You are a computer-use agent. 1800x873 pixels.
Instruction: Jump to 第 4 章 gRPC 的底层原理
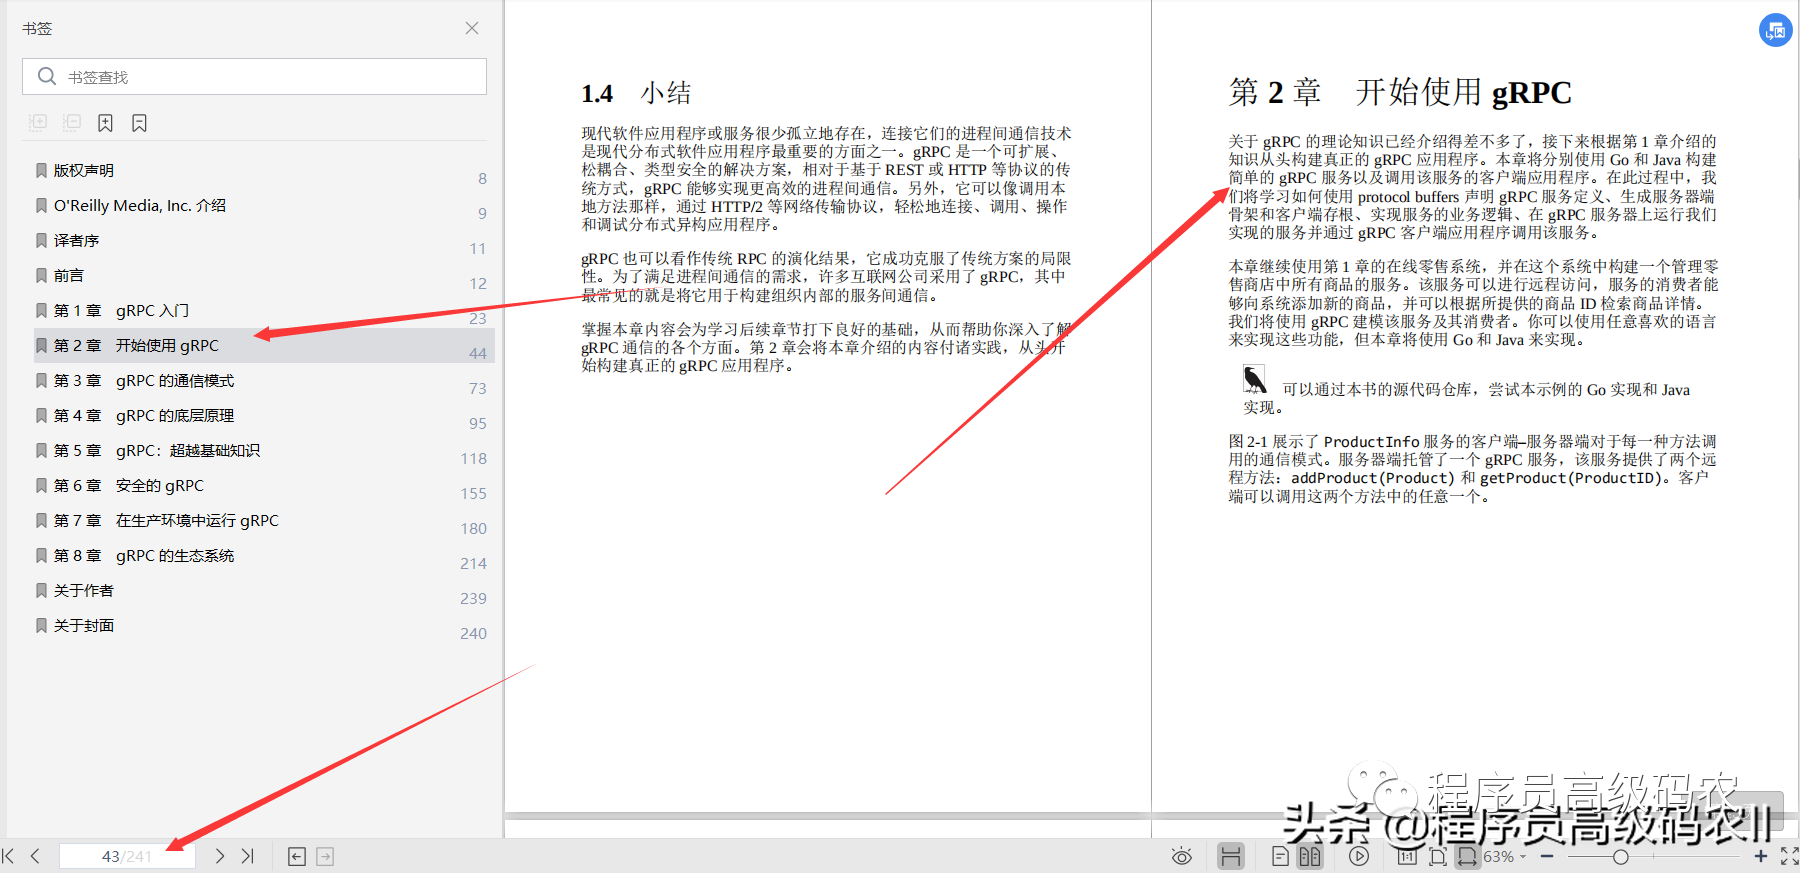144,416
